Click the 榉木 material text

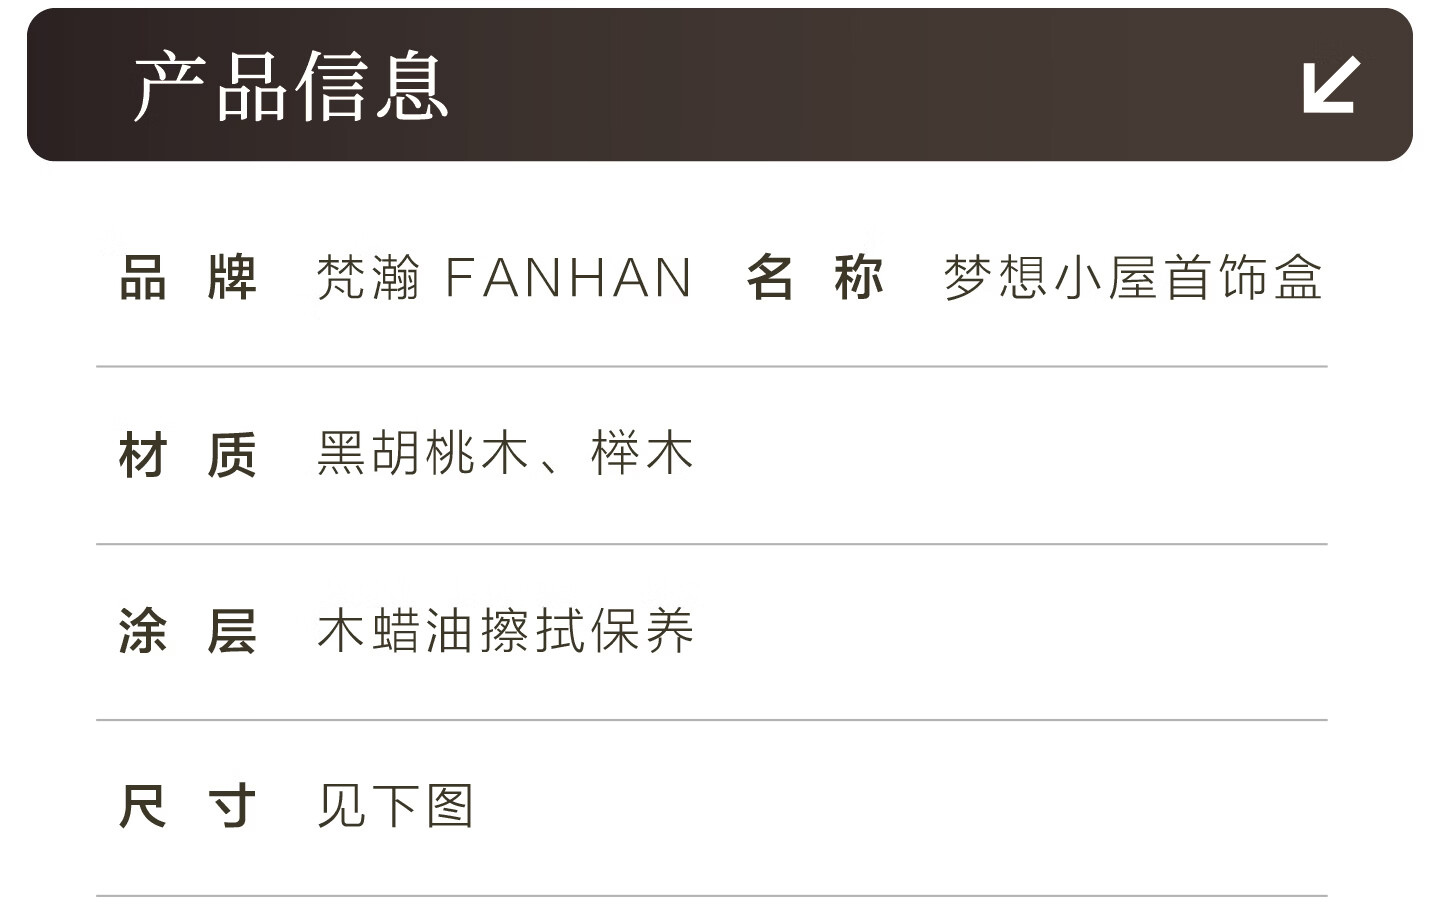642,453
